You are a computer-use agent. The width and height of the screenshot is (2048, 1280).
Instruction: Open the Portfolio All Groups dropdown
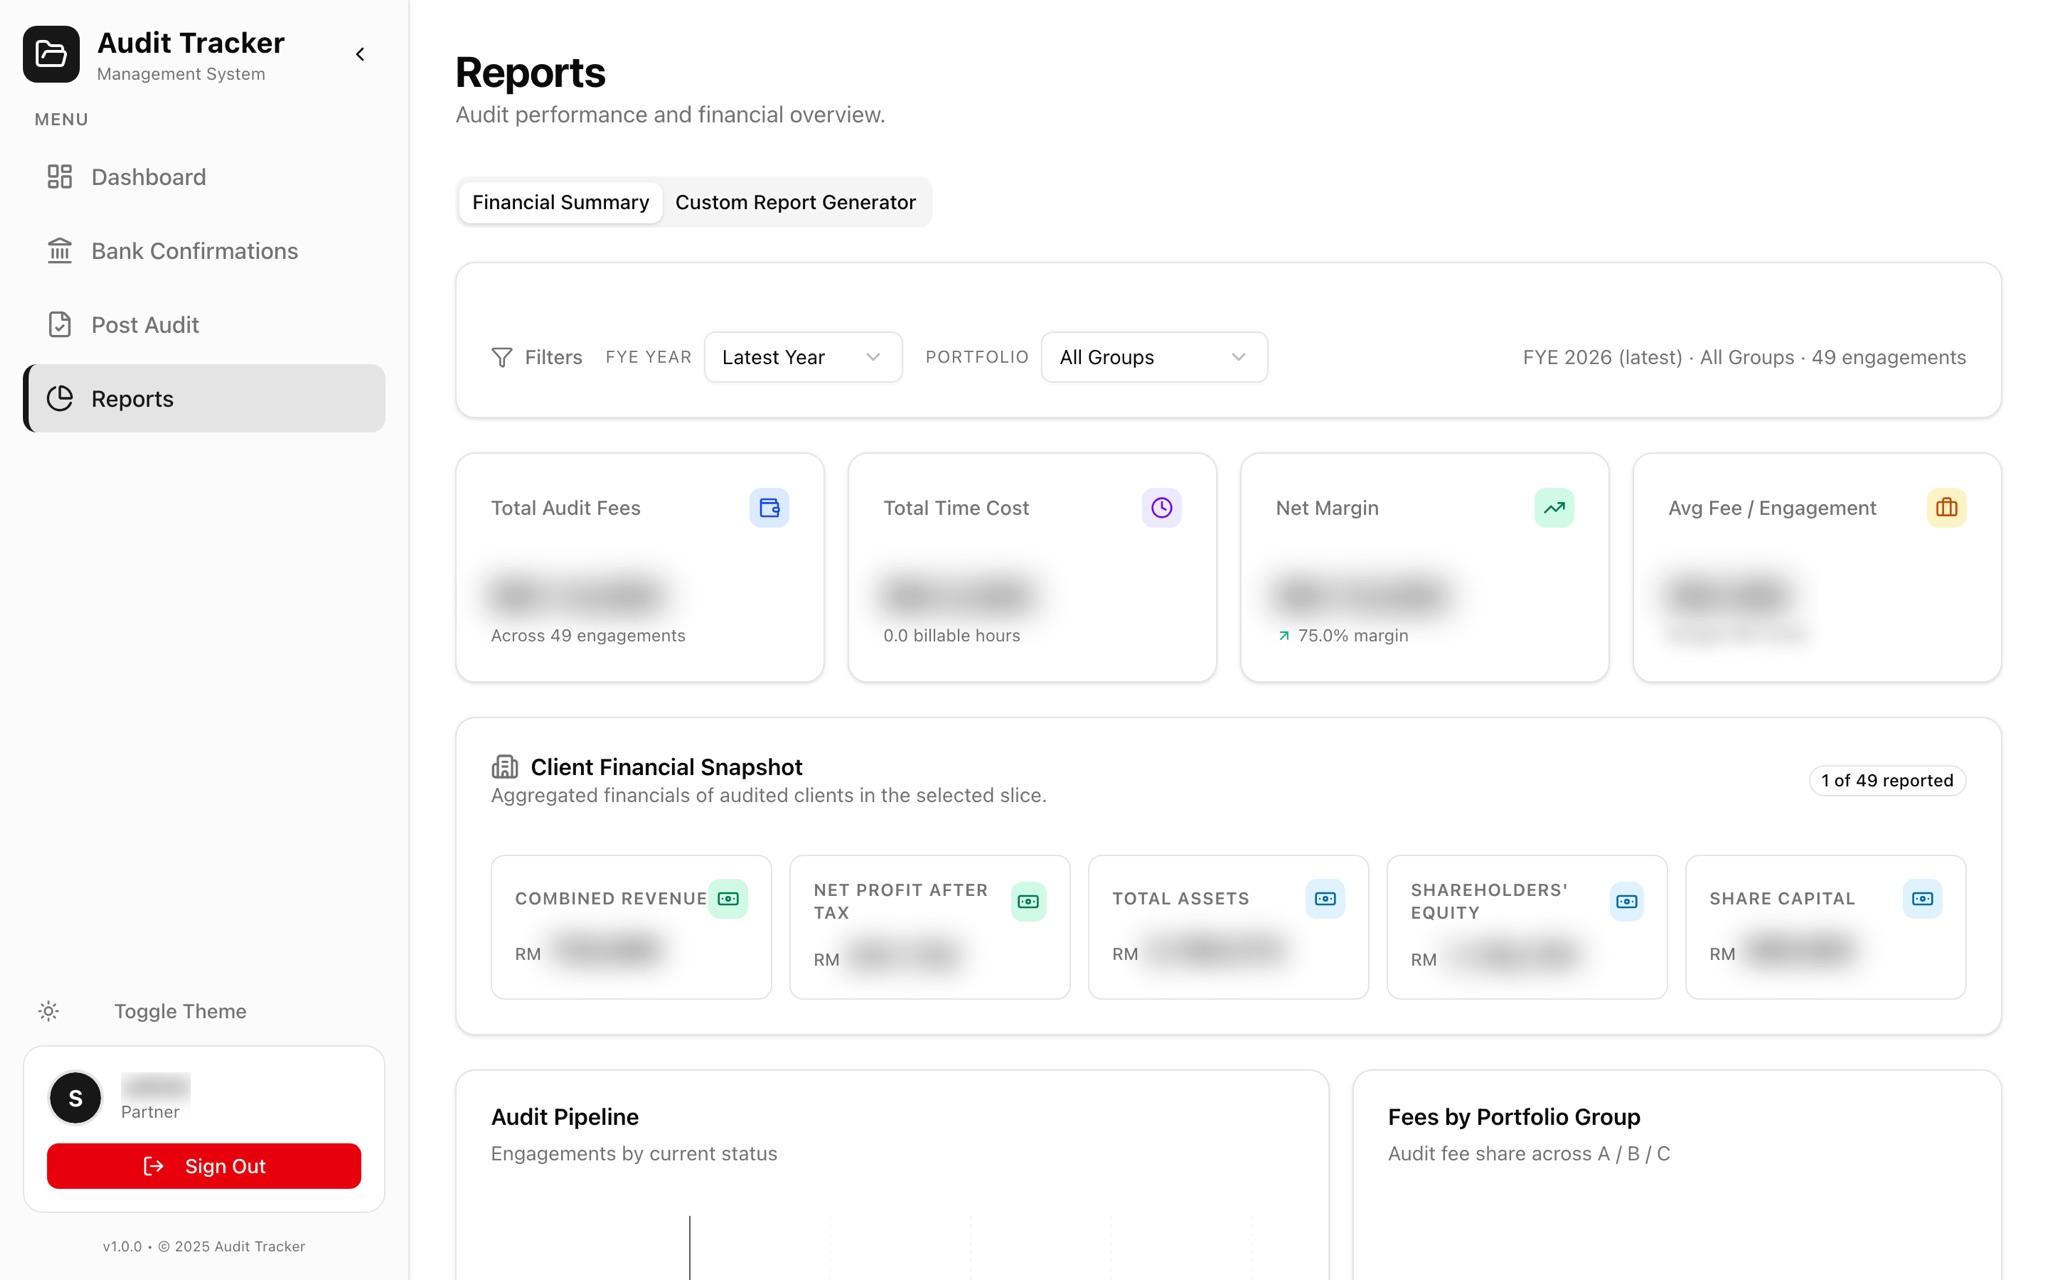coord(1154,357)
